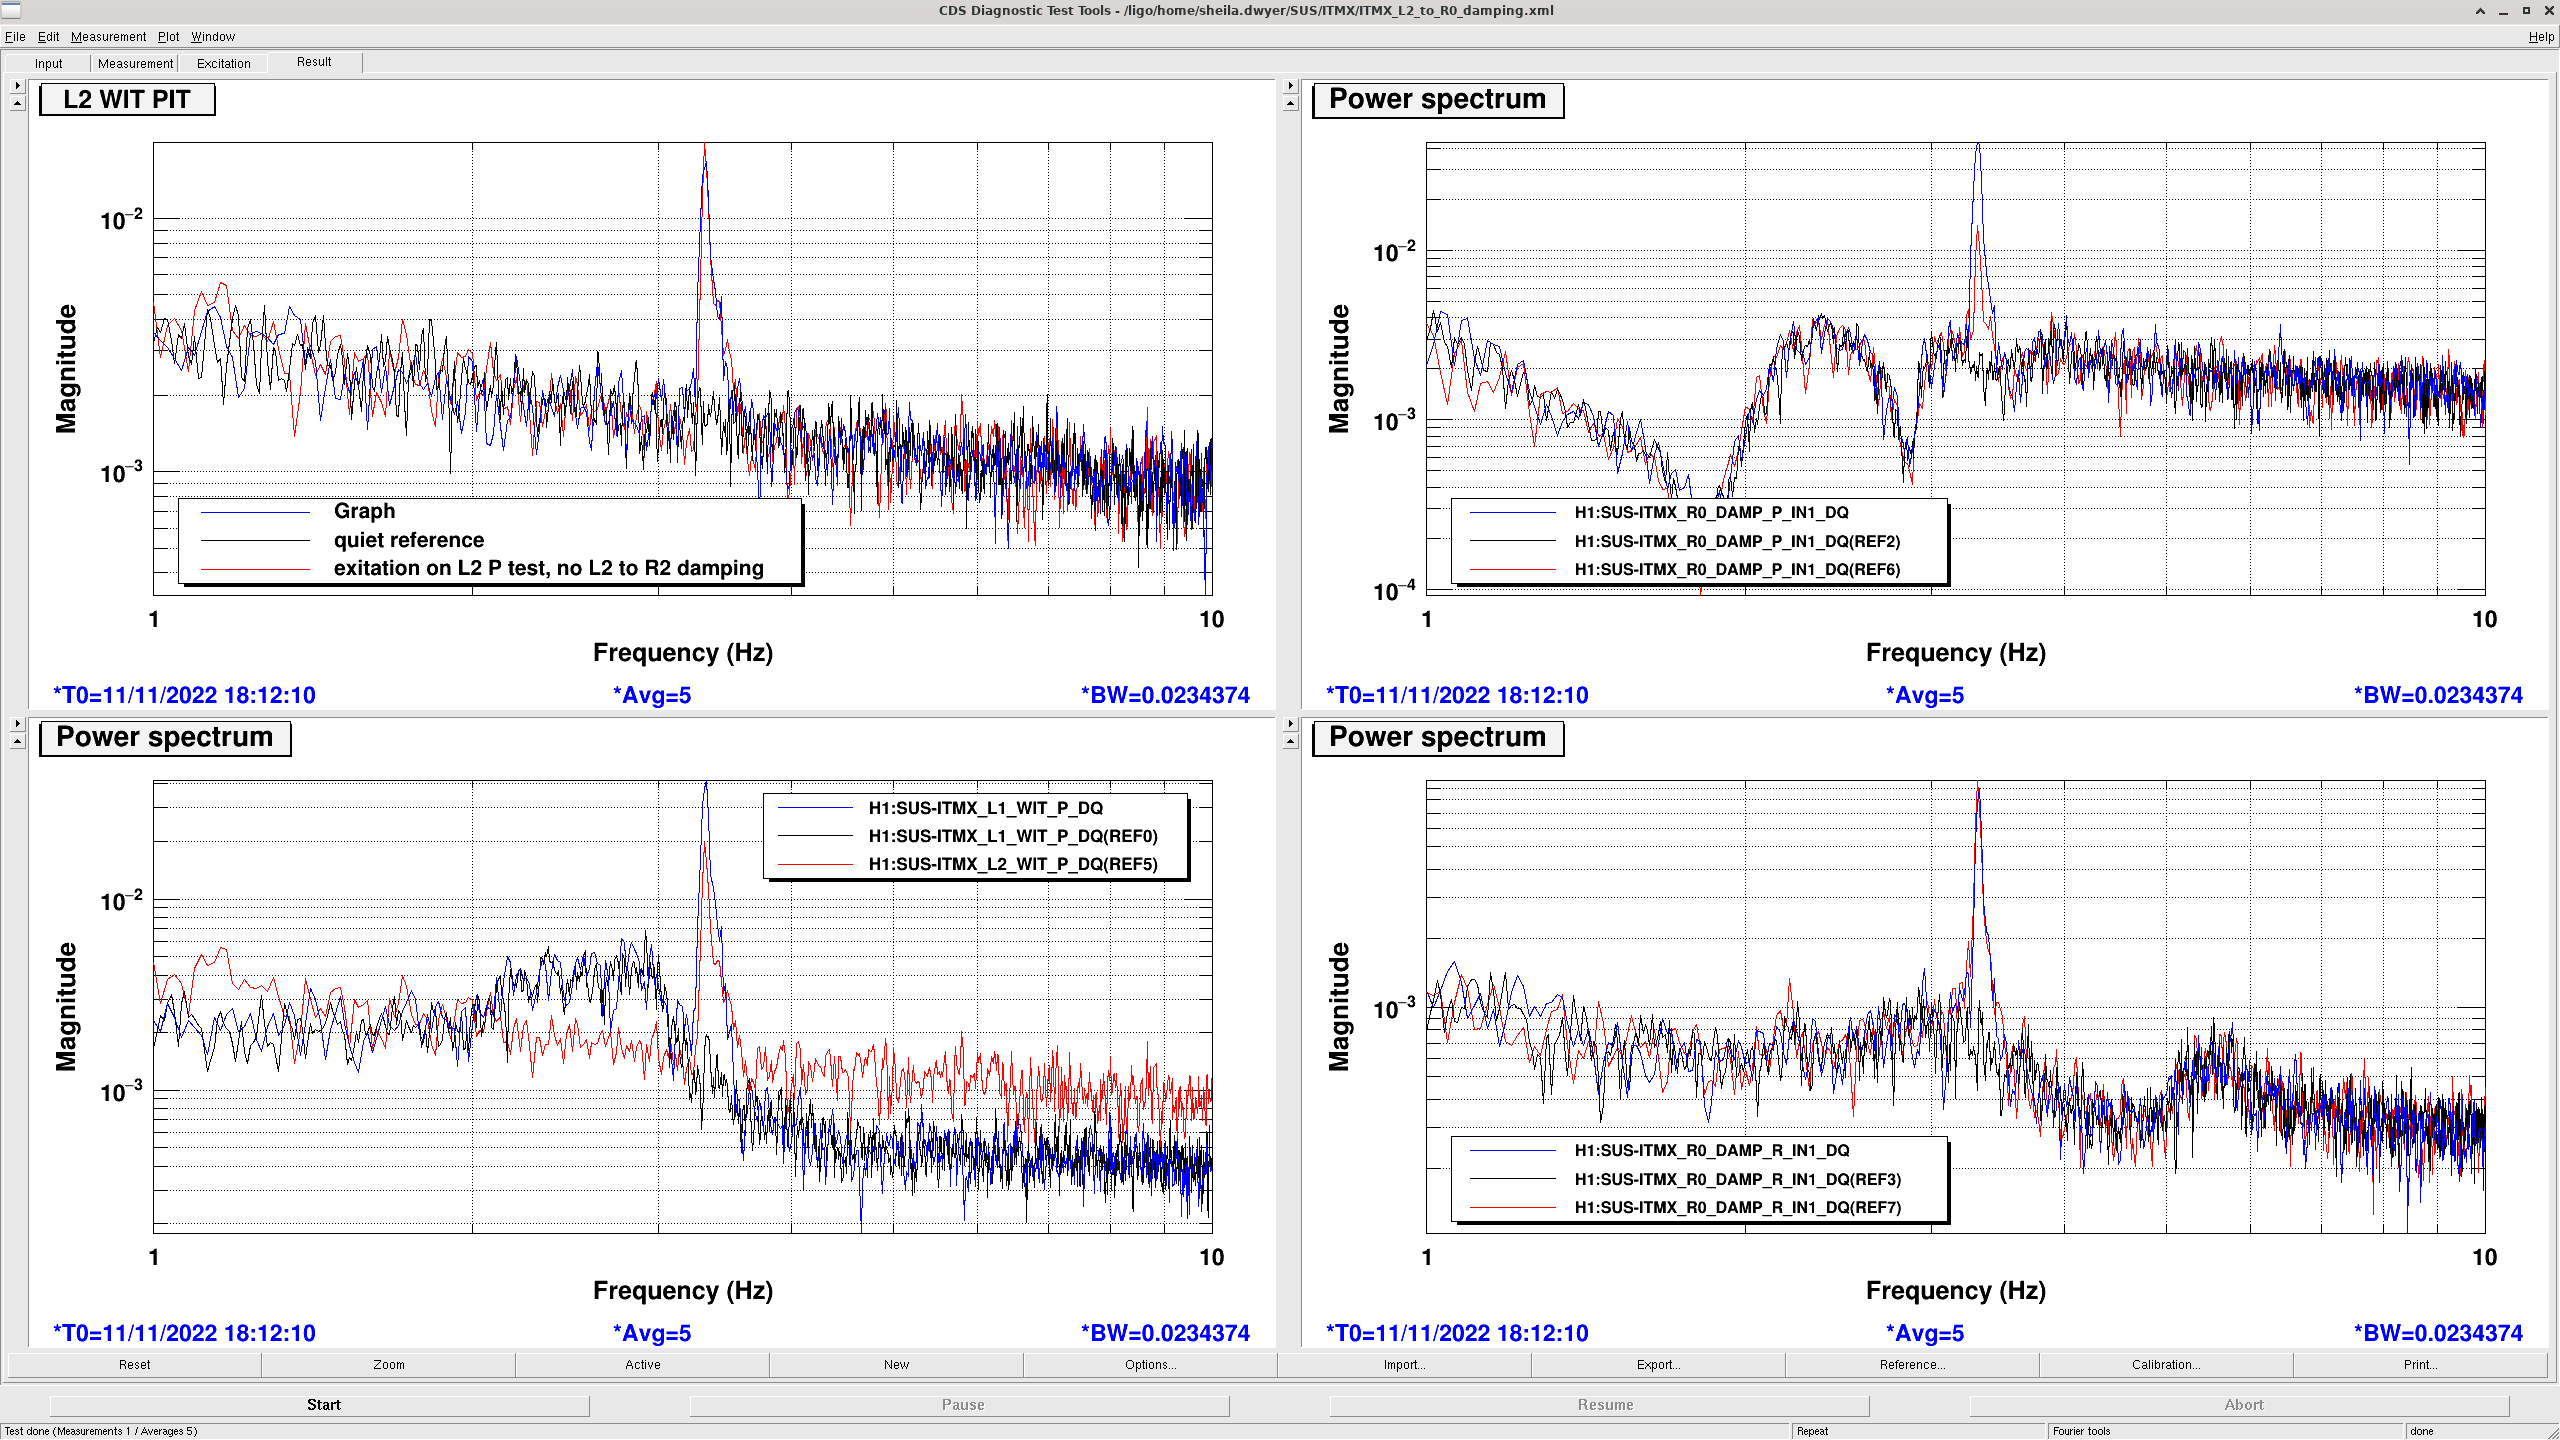Viewport: 2560px width, 1440px height.
Task: Click up-arrow icon beside bottom-right Power spectrum plot
Action: click(1290, 741)
